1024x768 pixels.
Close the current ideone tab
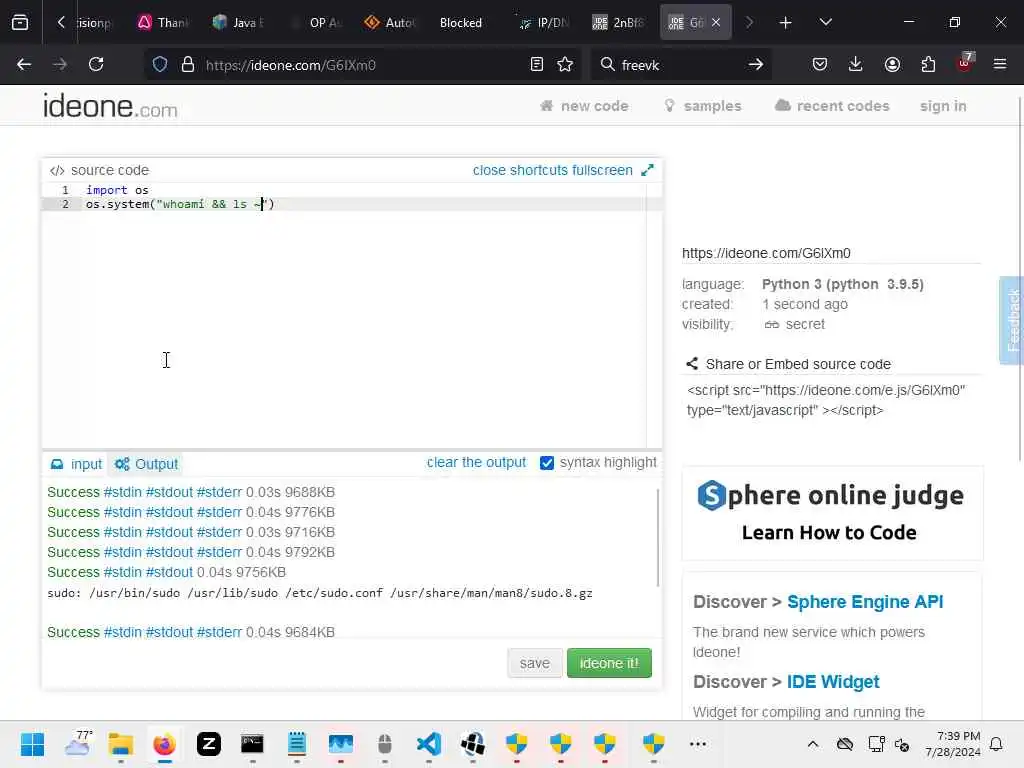click(716, 22)
